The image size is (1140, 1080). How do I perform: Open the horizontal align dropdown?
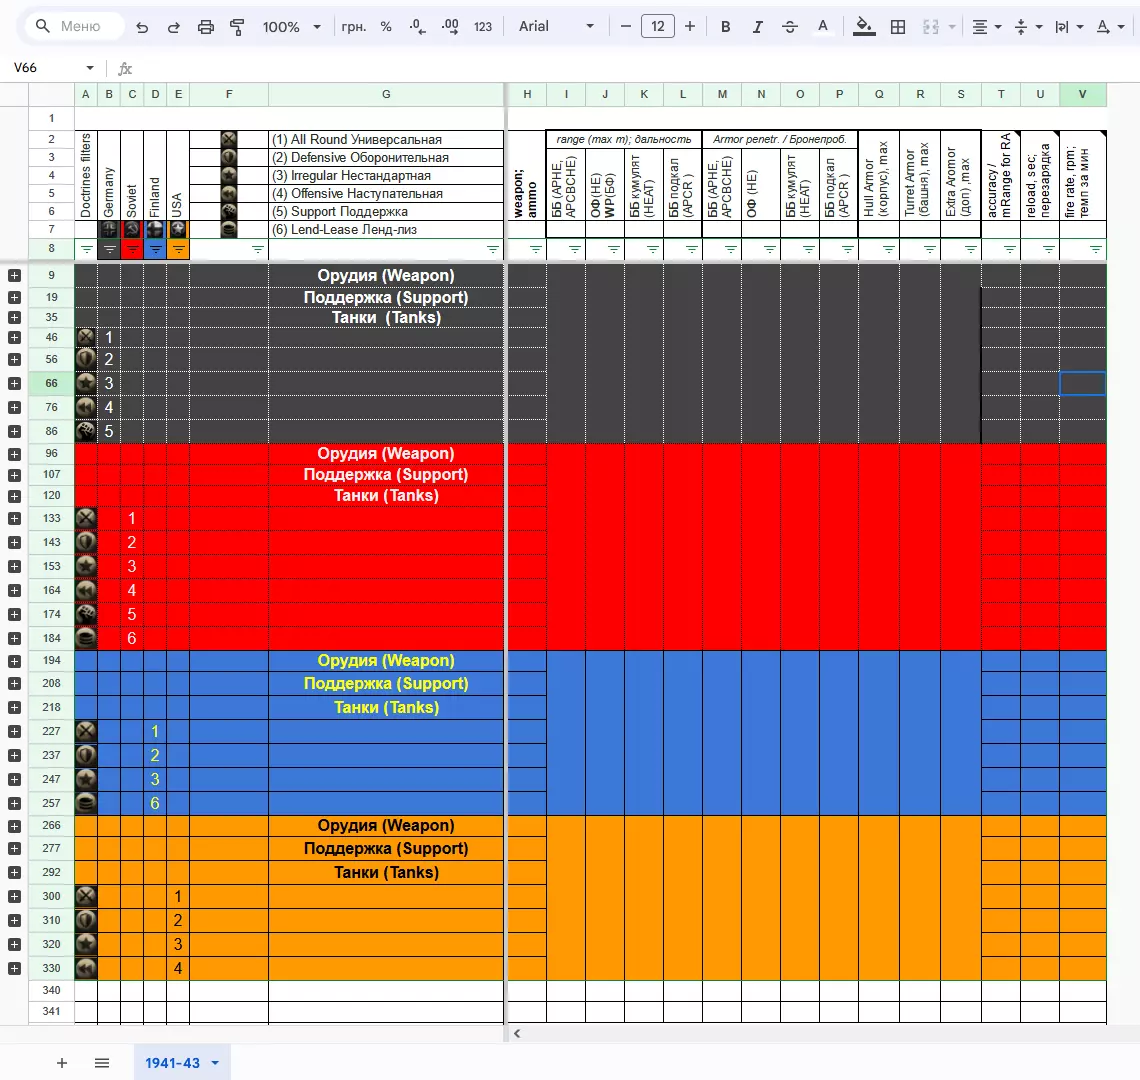point(987,27)
